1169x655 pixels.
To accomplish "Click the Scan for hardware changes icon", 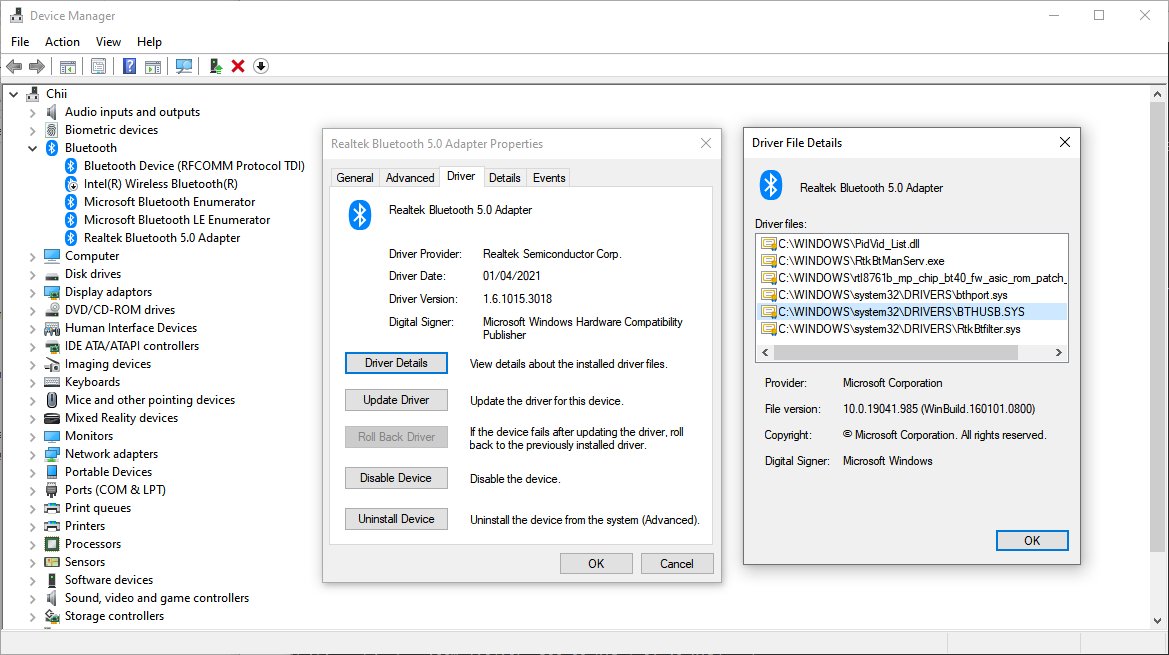I will click(184, 66).
